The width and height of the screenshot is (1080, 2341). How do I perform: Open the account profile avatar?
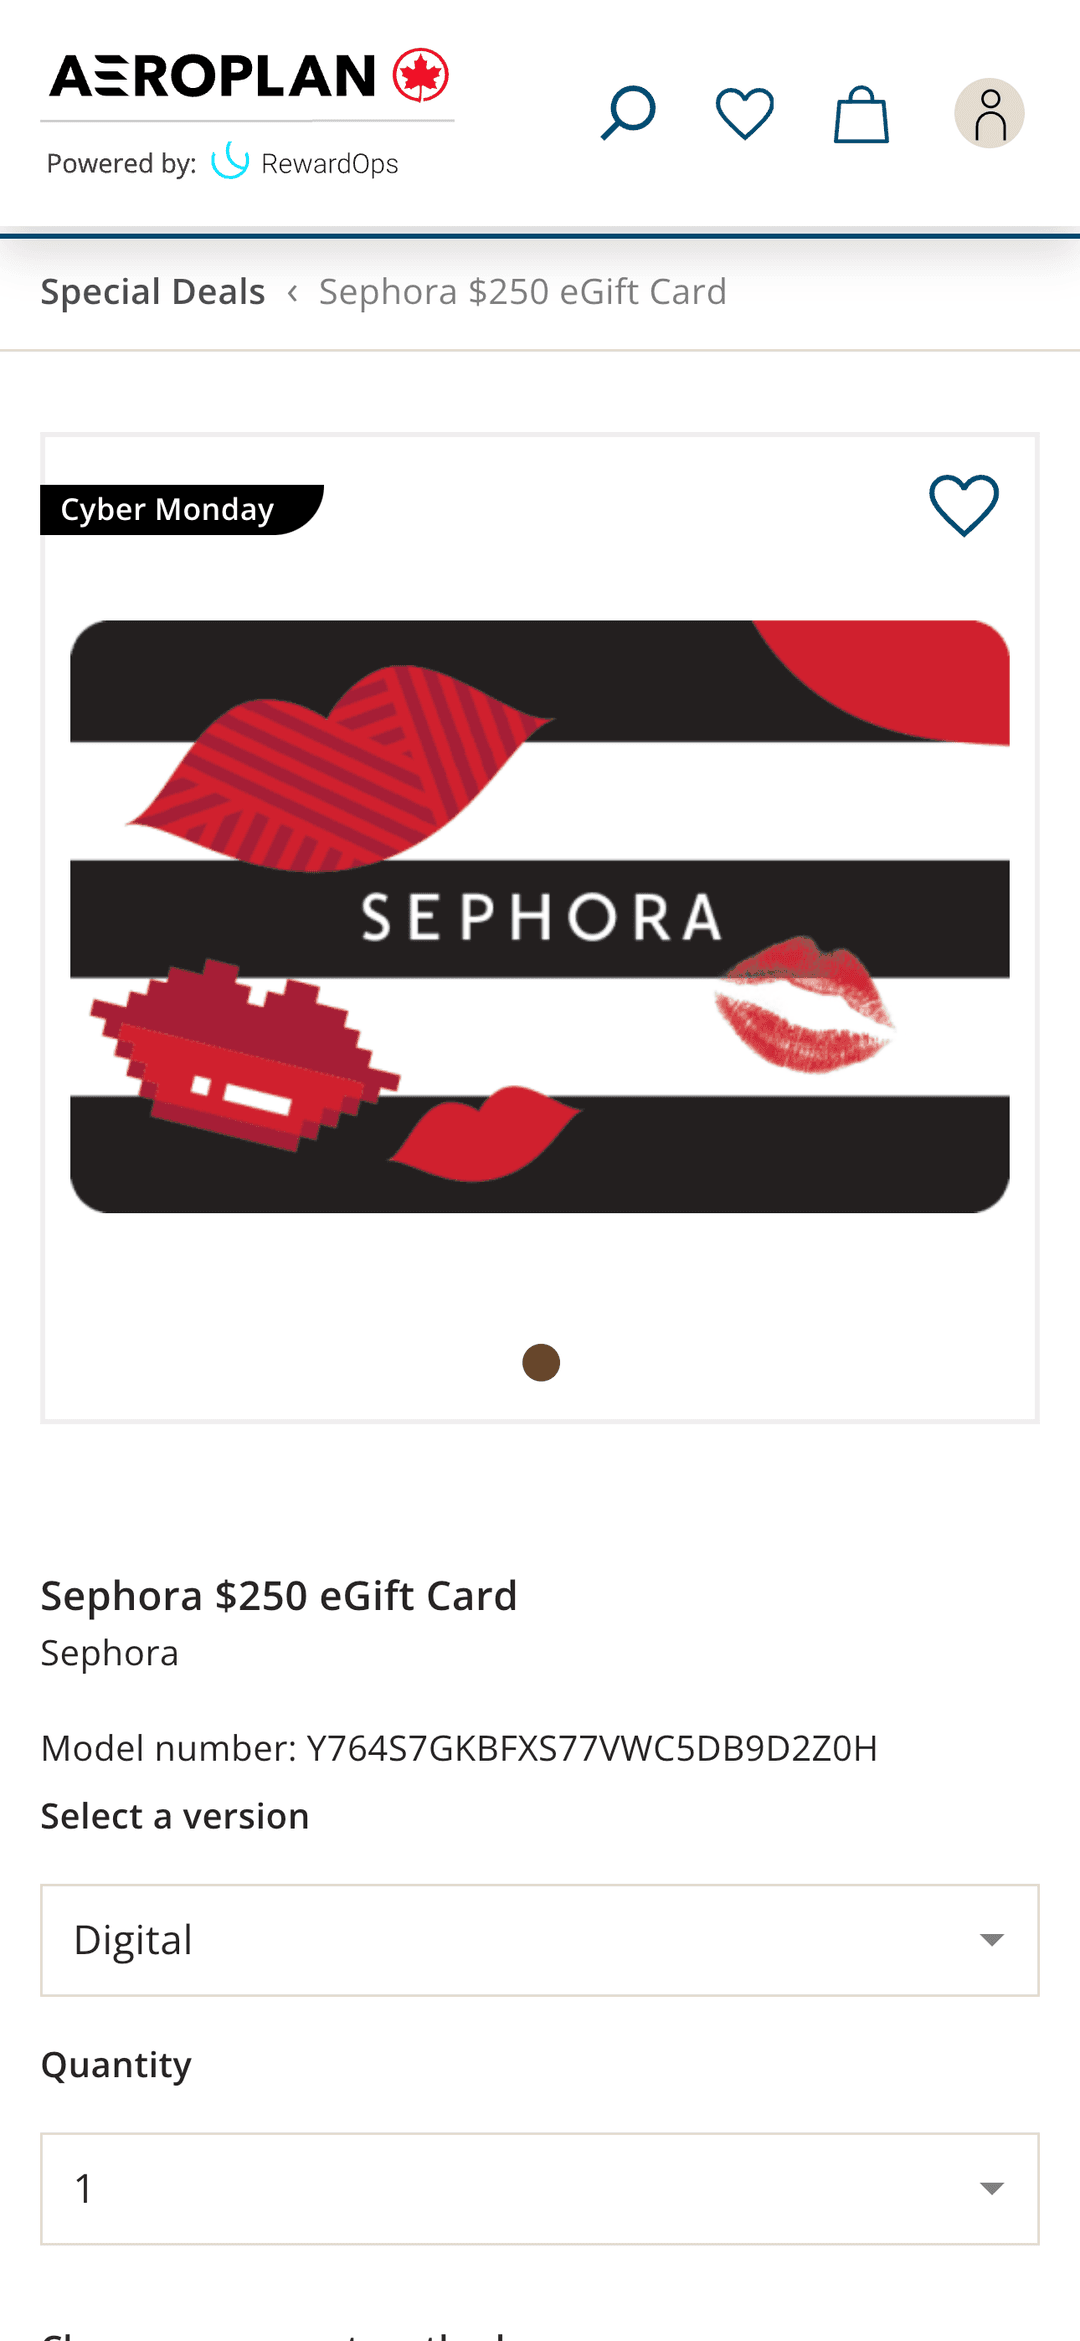[989, 113]
